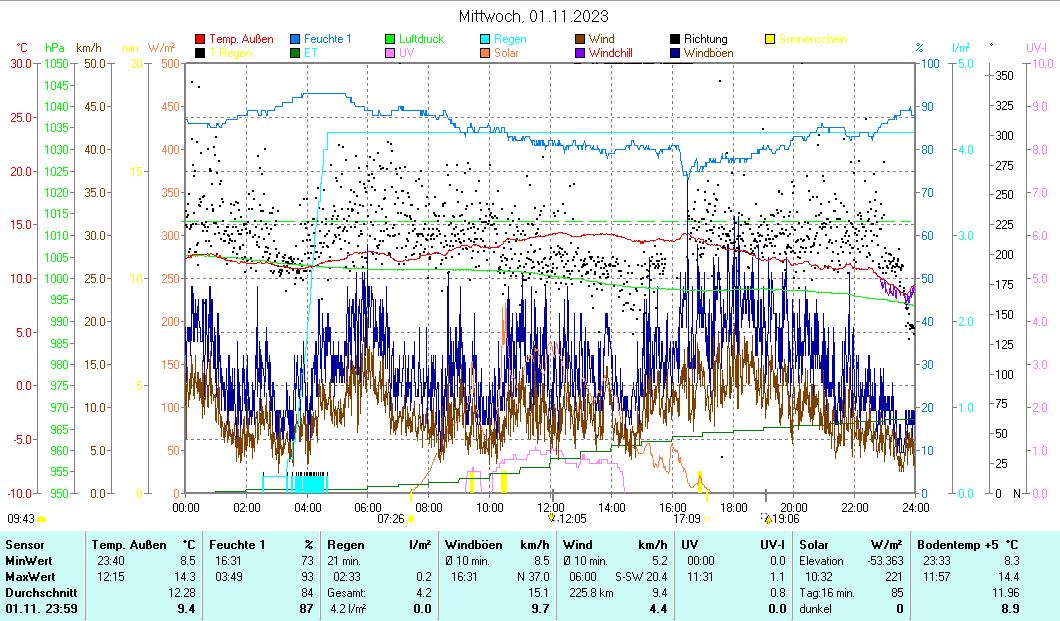1060x621 pixels.
Task: Click the current soil temperature 8.9
Action: point(1010,609)
